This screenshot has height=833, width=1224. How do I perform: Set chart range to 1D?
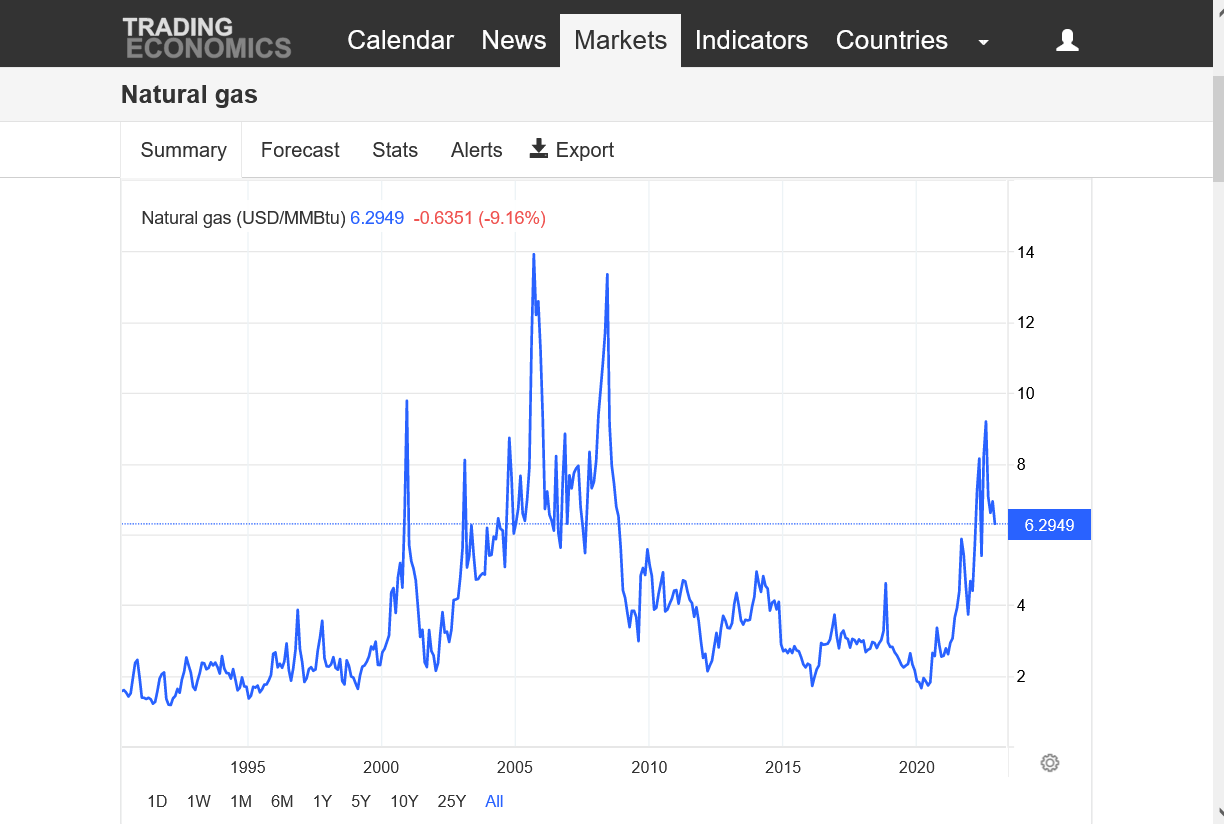[x=157, y=801]
